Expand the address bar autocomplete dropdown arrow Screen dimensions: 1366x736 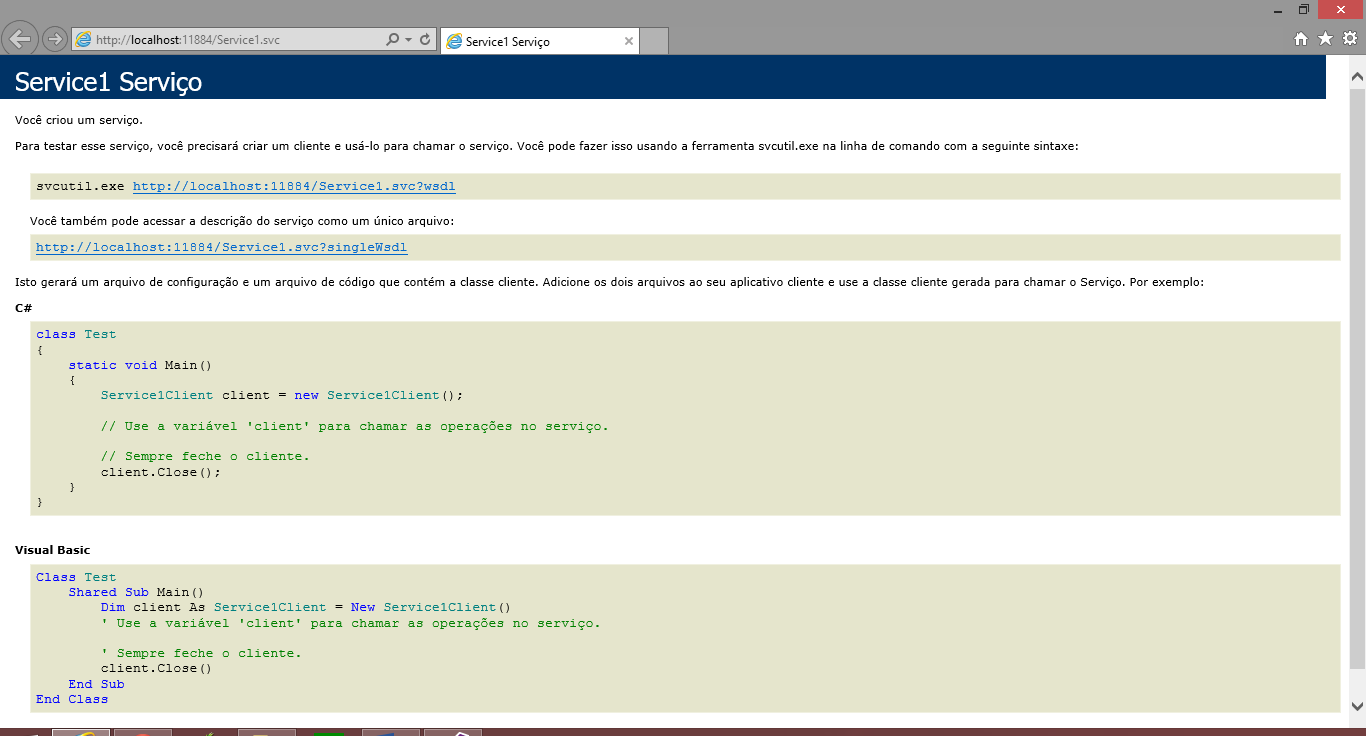[408, 40]
